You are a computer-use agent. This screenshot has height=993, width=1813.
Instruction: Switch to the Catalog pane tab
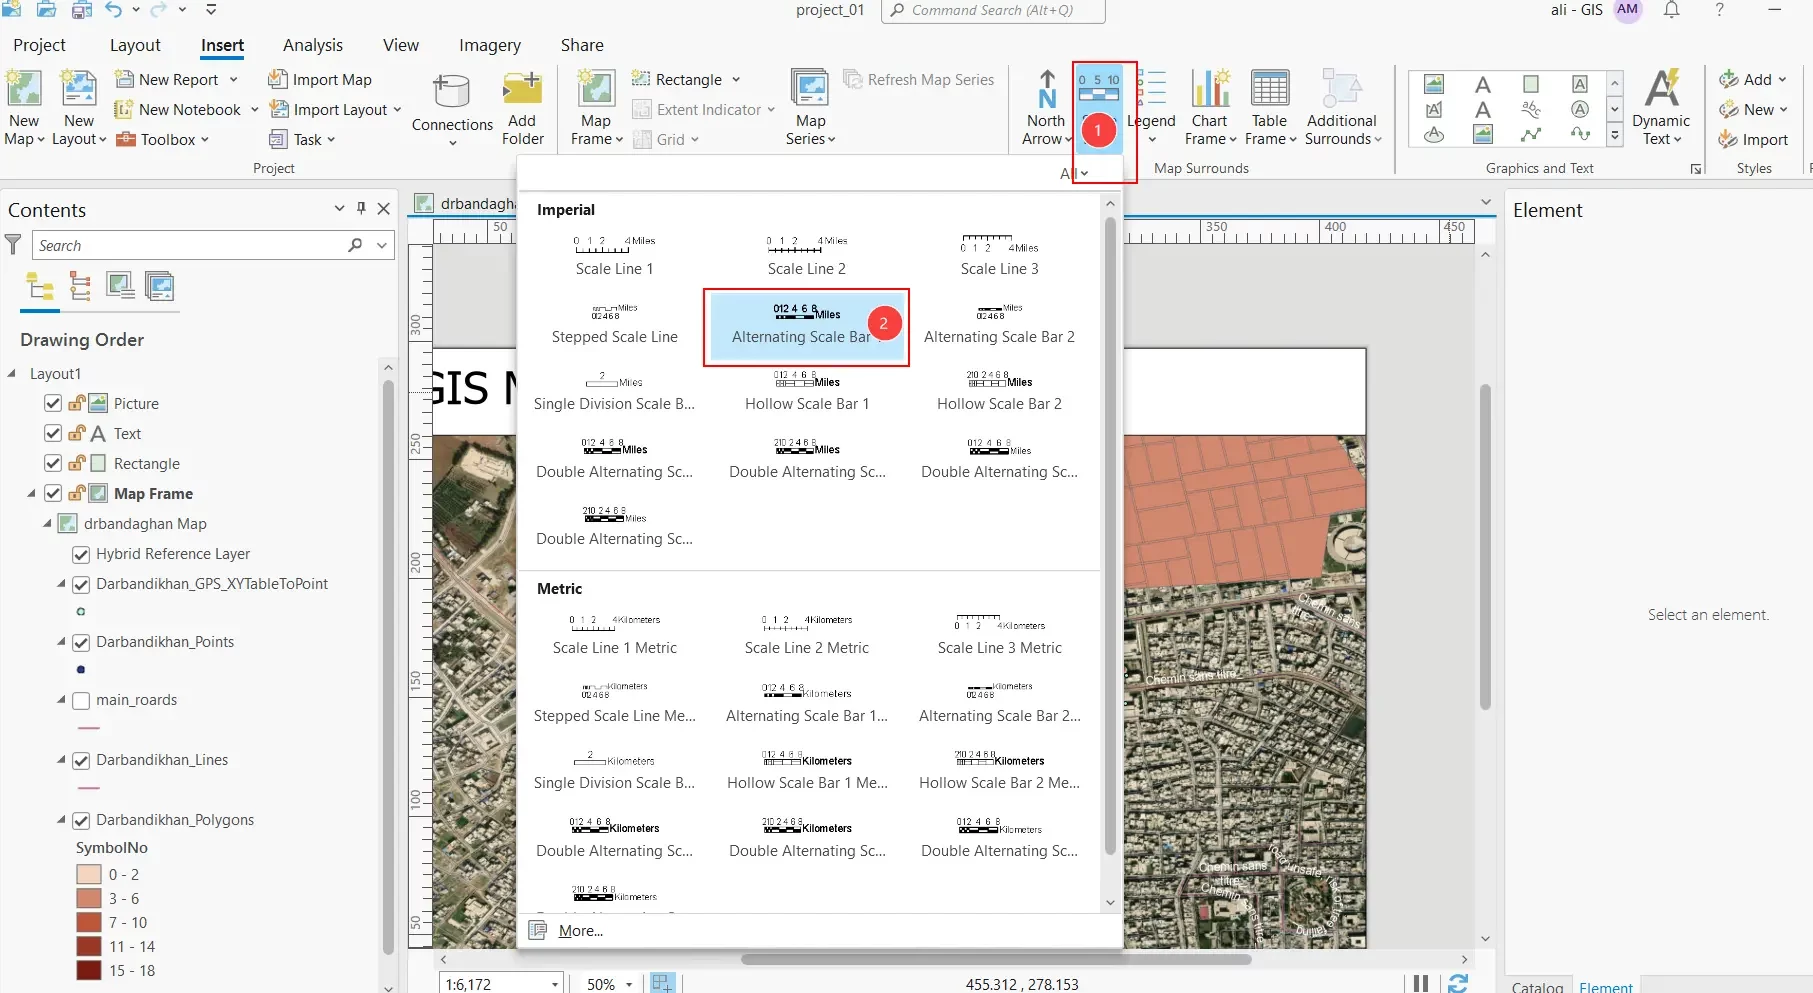click(1537, 986)
